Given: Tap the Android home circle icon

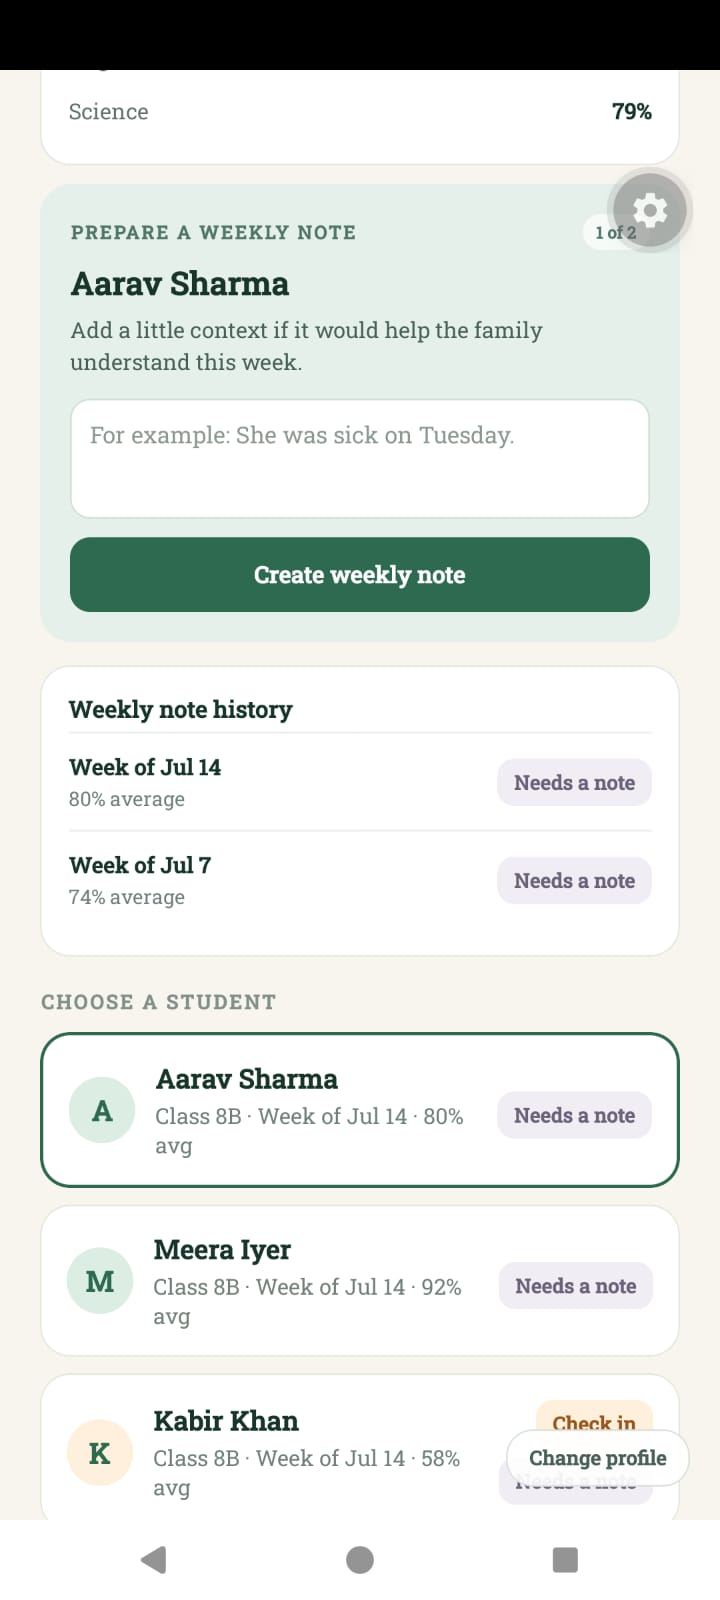Looking at the screenshot, I should pos(360,1559).
